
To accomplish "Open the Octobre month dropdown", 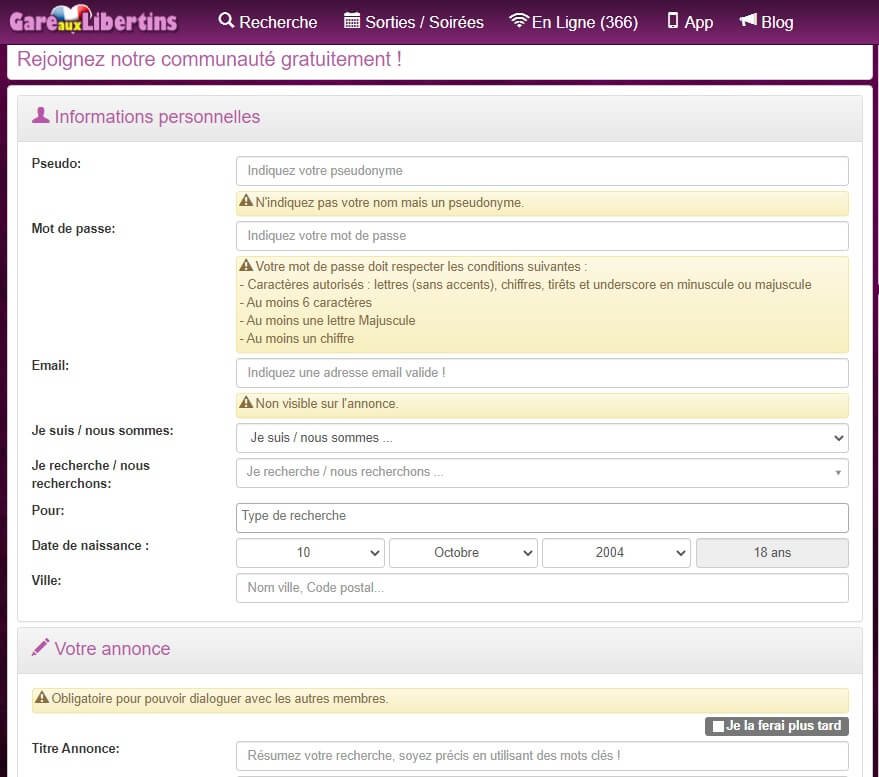I will (462, 552).
